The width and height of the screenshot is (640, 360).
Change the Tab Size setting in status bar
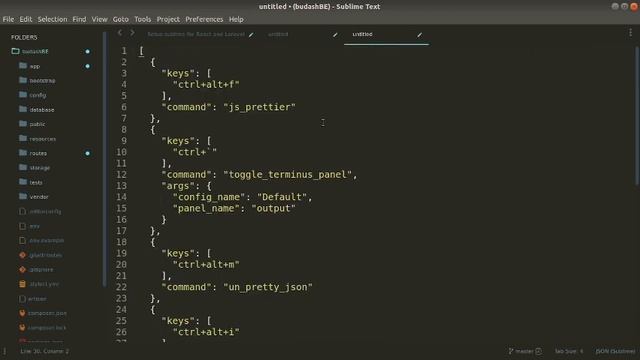[569, 351]
